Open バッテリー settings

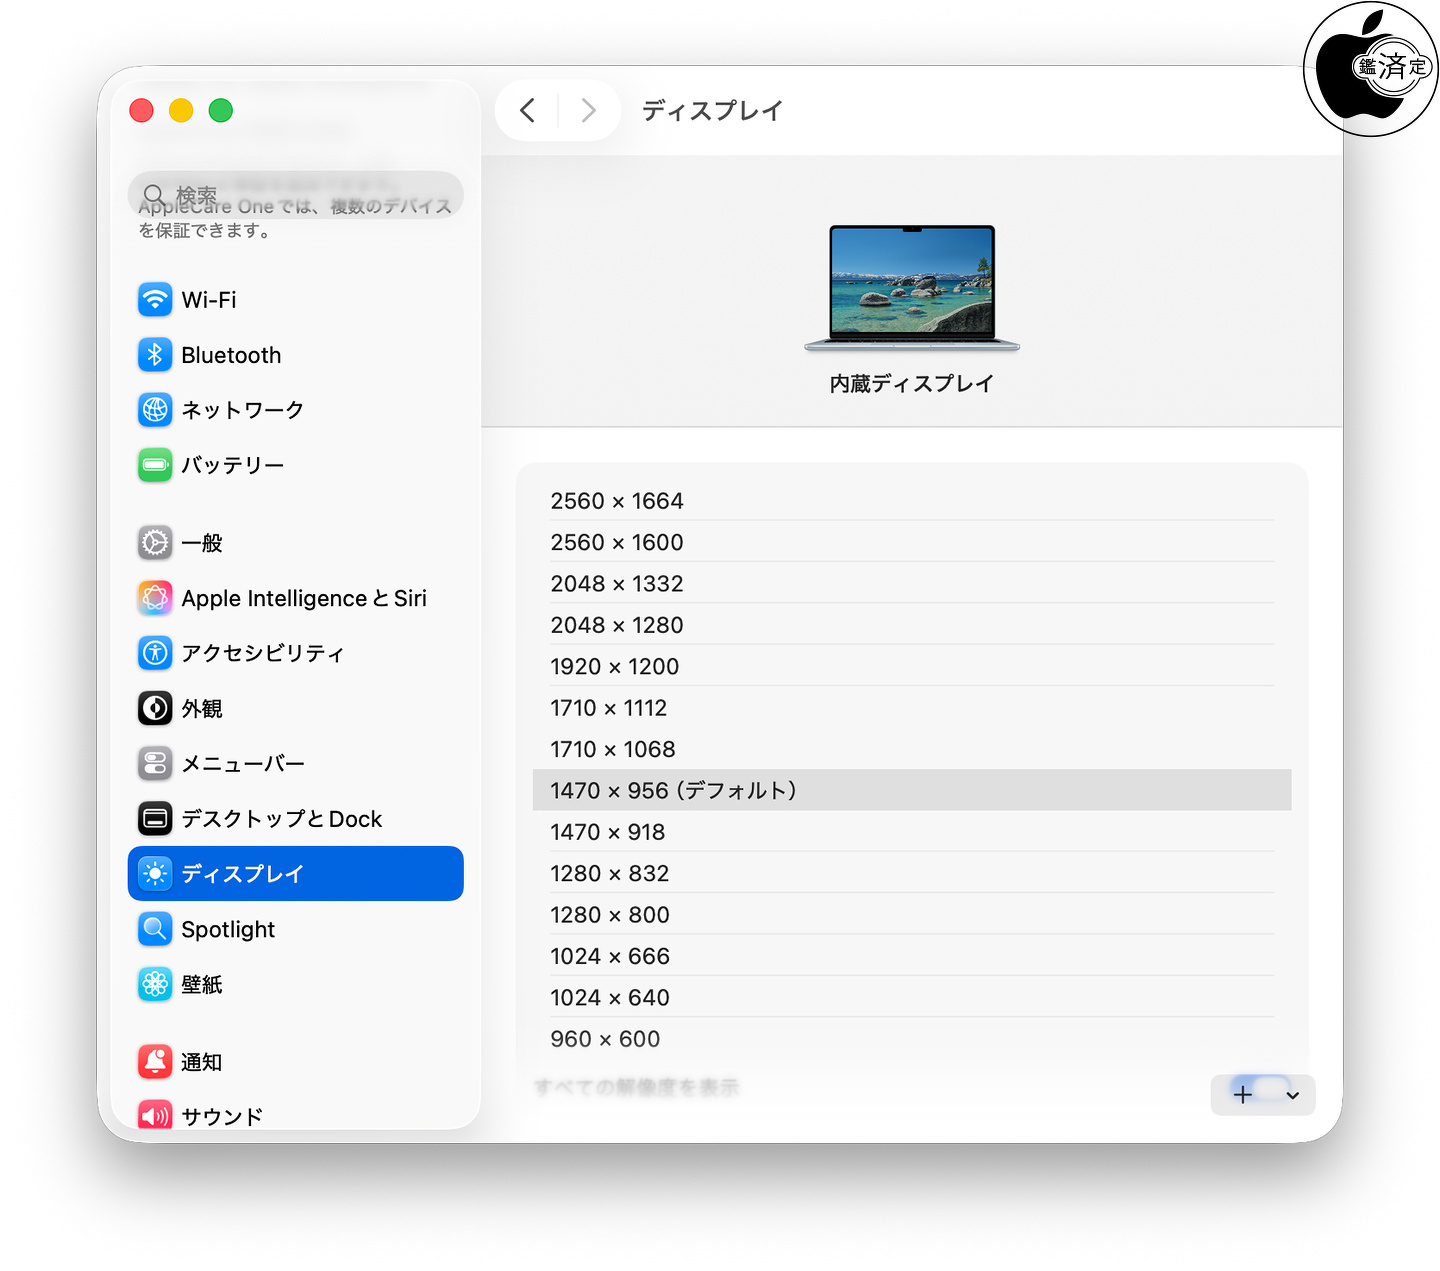(x=231, y=465)
